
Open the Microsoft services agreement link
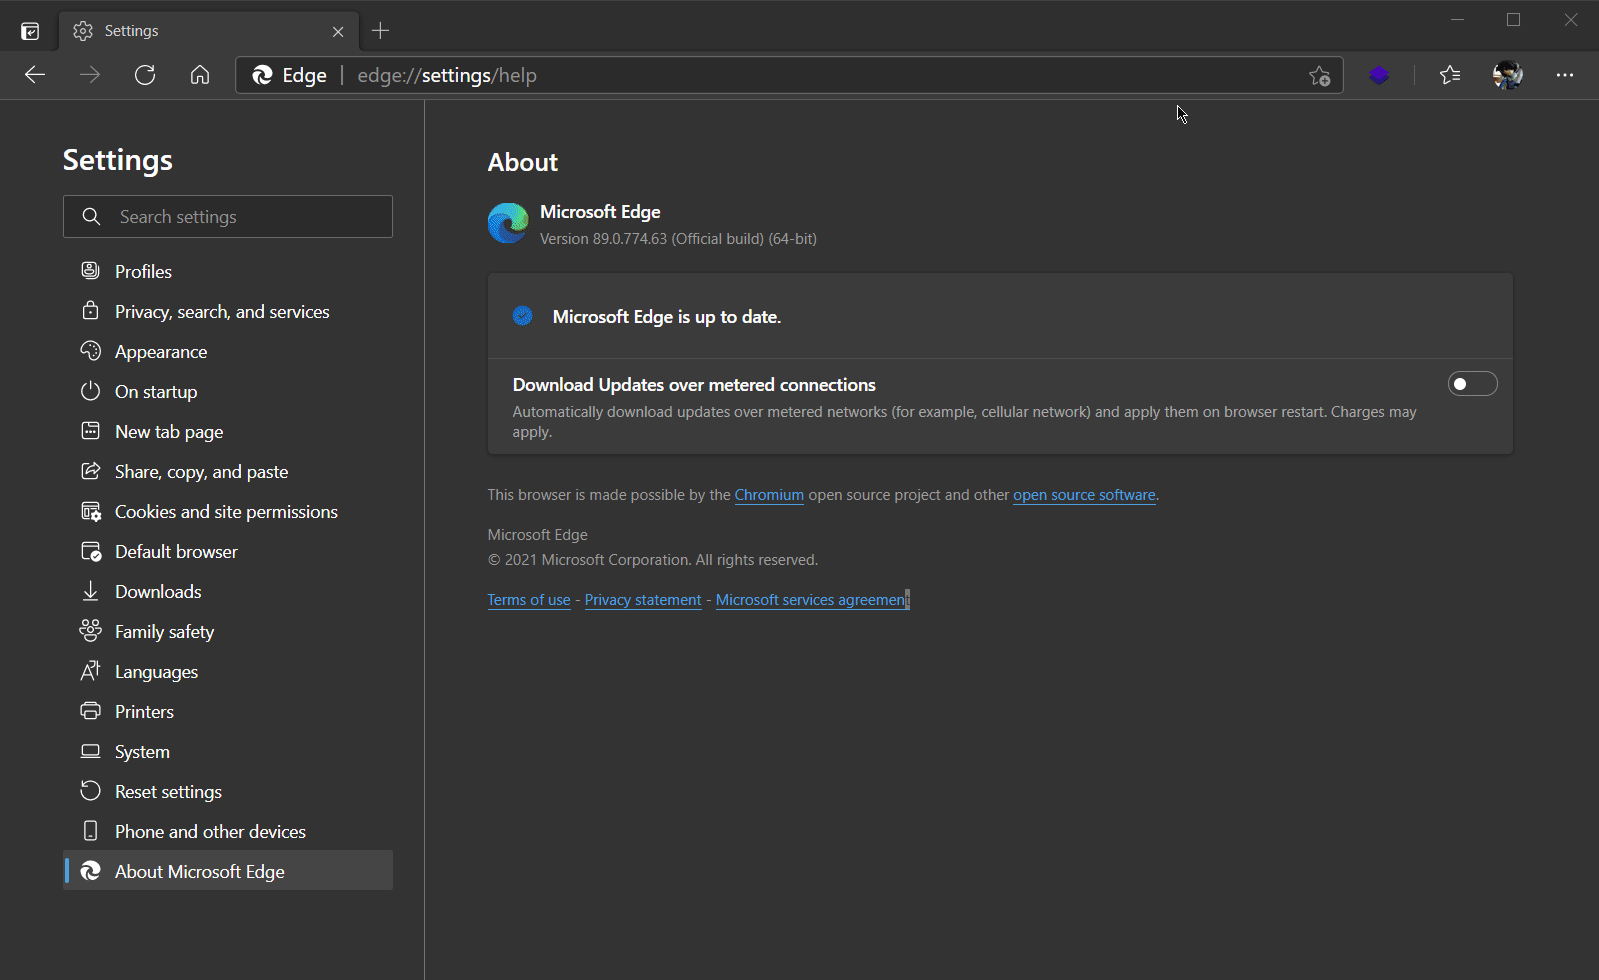812,600
